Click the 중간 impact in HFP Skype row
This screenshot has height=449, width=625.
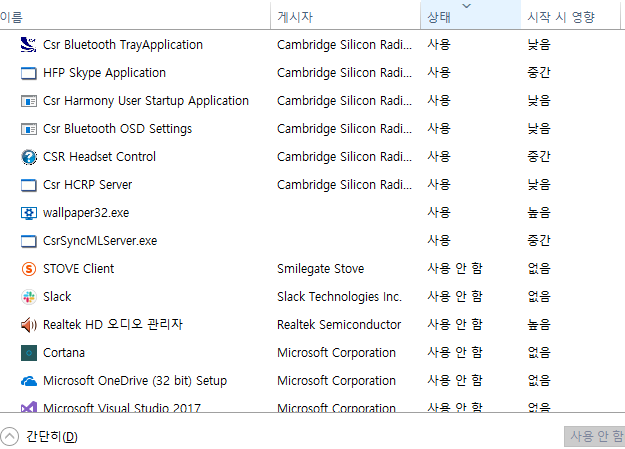click(539, 73)
